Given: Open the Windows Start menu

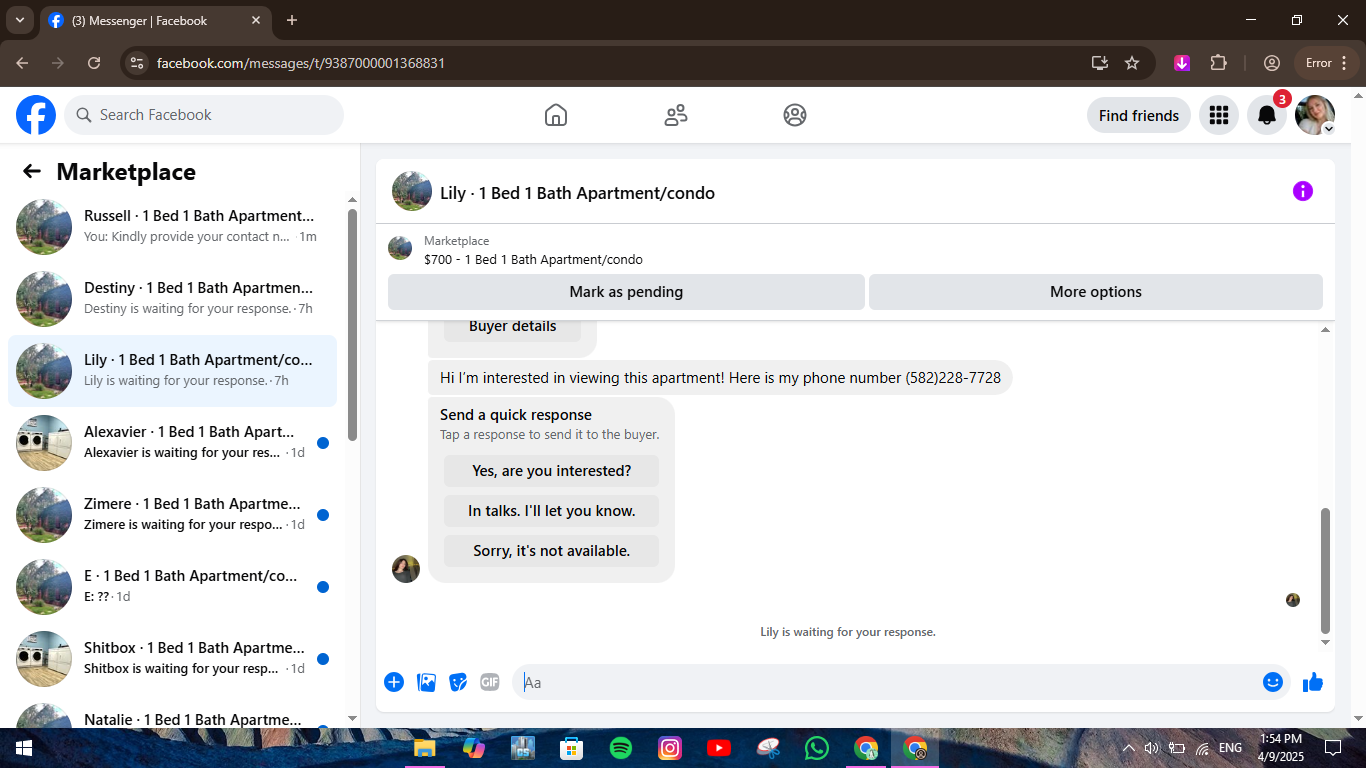Looking at the screenshot, I should (23, 748).
